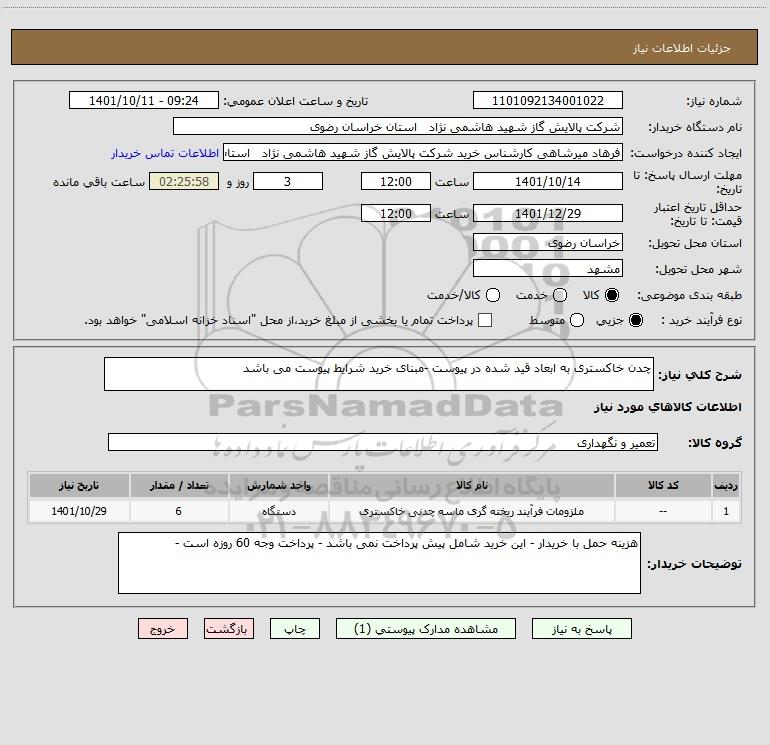Image resolution: width=770 pixels, height=745 pixels.
Task: Select the کالا/خدمت radio button
Action: 493,295
